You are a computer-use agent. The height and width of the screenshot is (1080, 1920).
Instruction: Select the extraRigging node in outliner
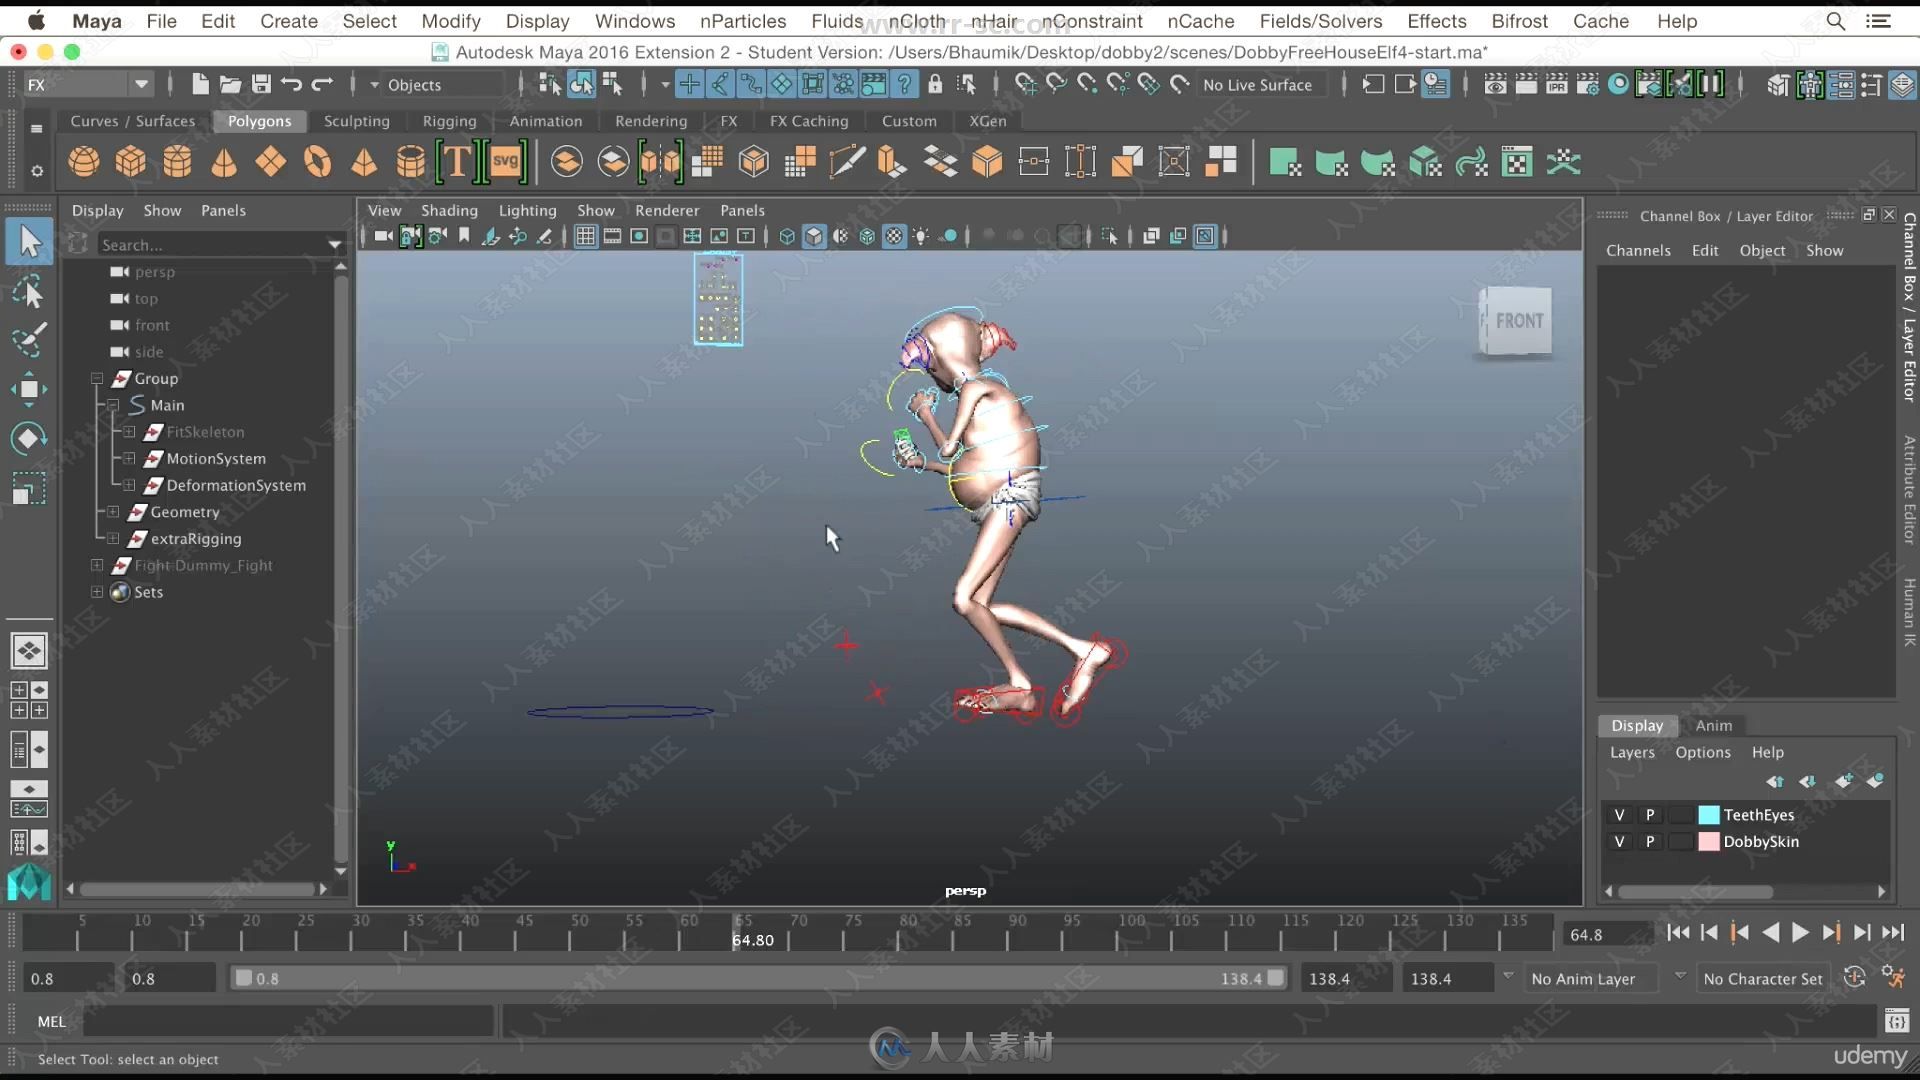coord(196,539)
